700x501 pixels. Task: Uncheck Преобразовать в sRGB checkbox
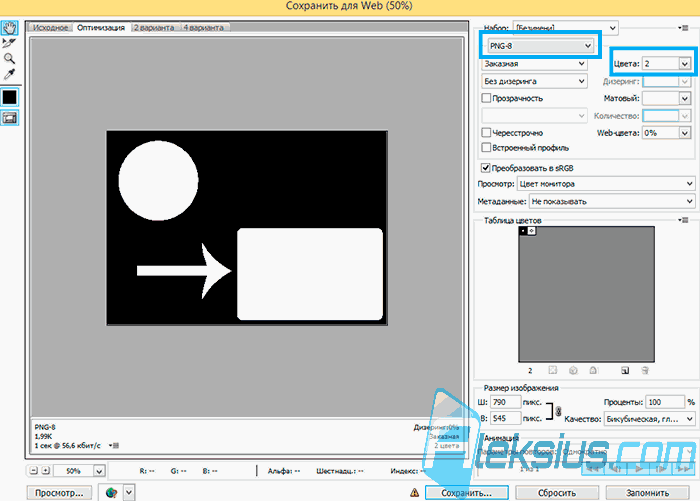tap(485, 168)
